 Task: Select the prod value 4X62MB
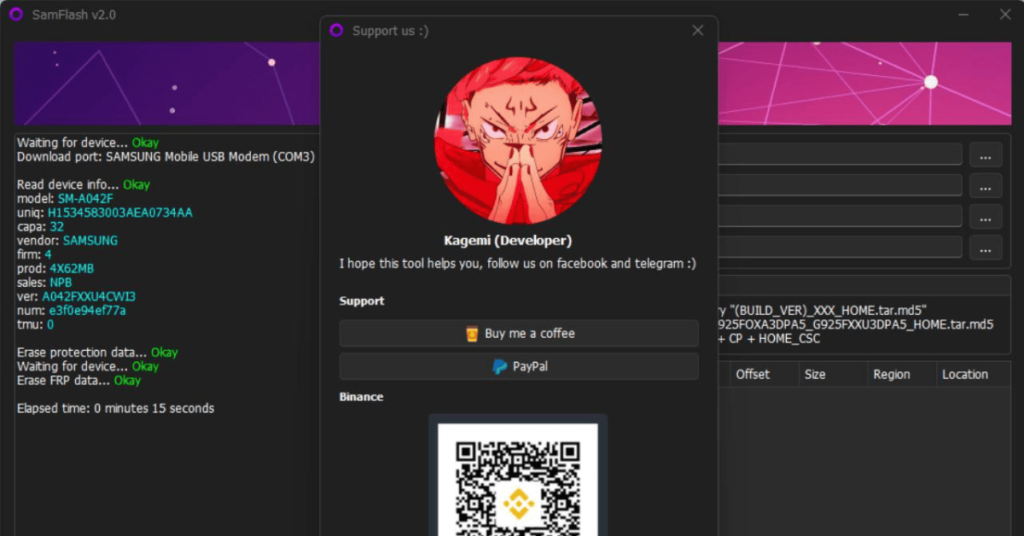pyautogui.click(x=72, y=268)
